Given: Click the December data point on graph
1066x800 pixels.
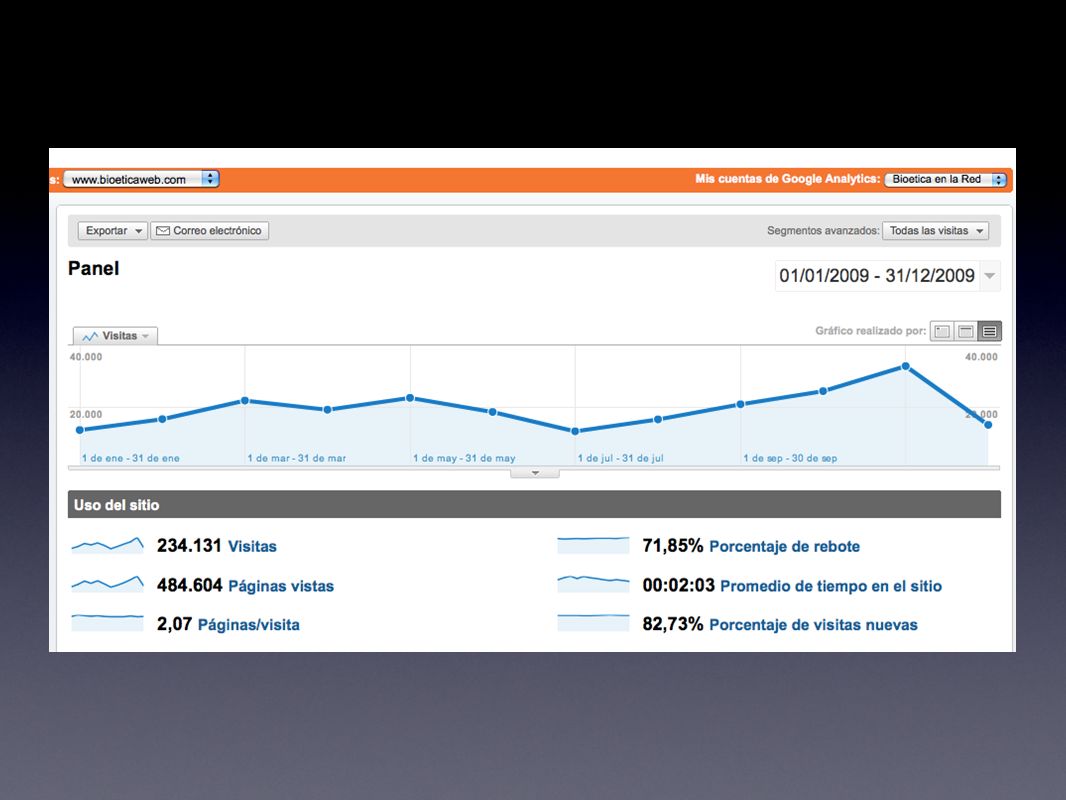Looking at the screenshot, I should click(x=988, y=425).
